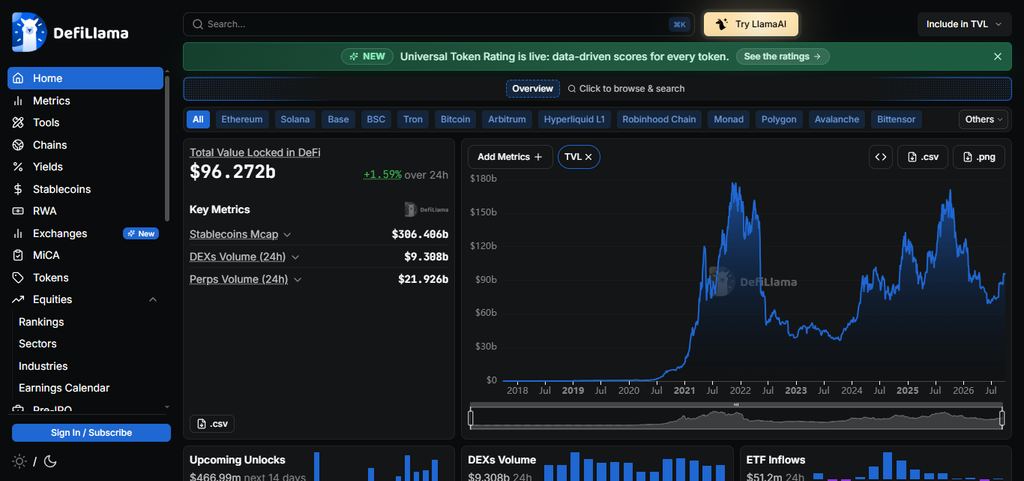Expand Stablecoins Mcap details

[287, 235]
